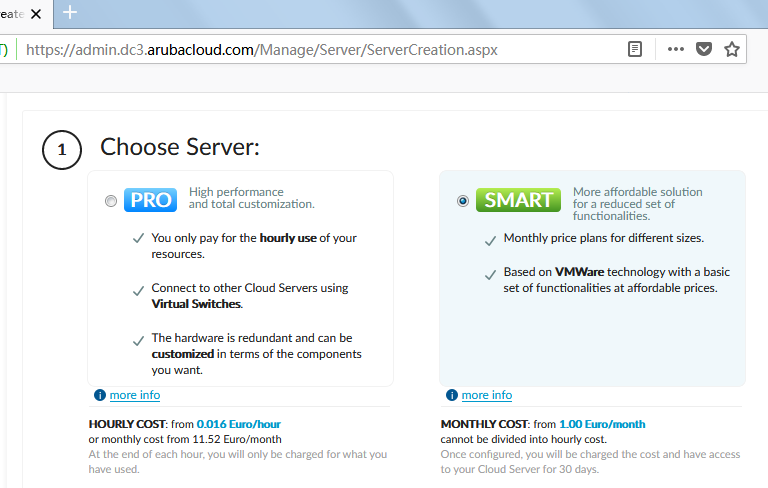Click 'More affordable solution' description text

coord(638,204)
